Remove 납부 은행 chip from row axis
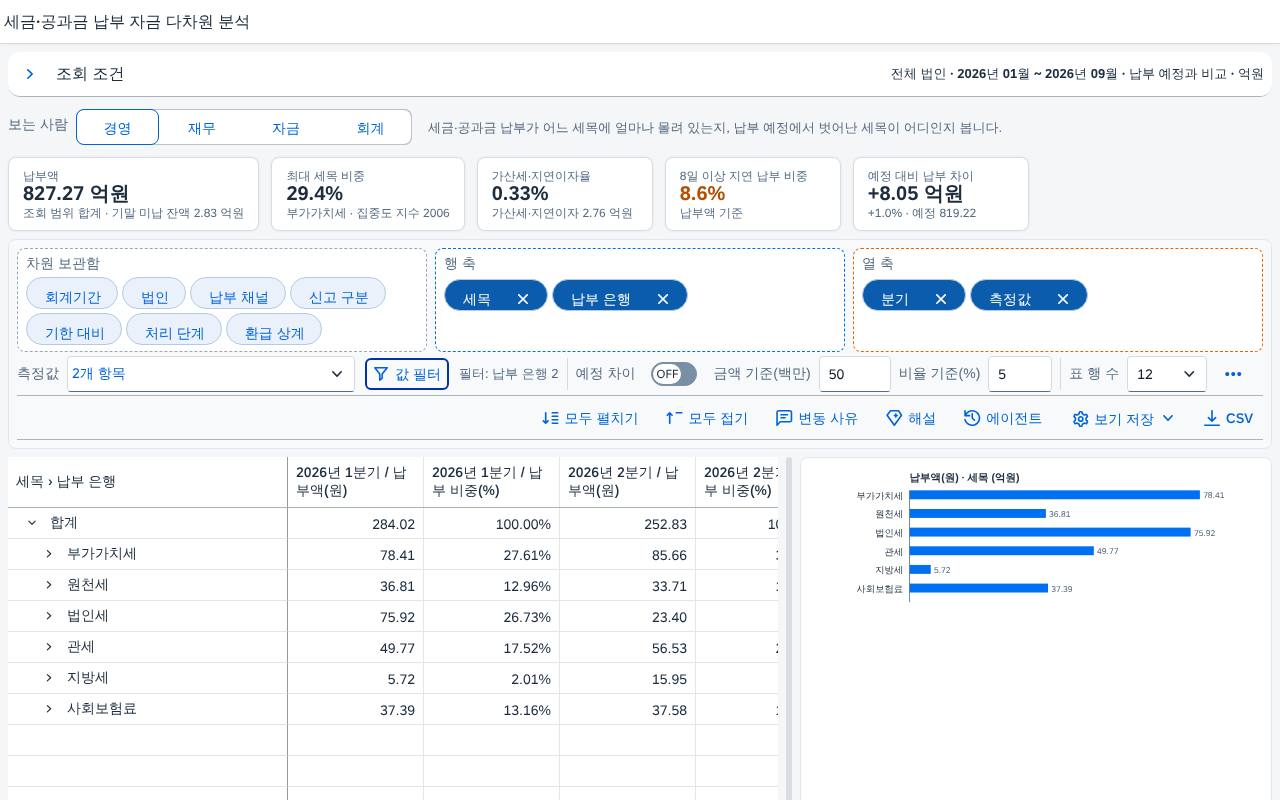The image size is (1280, 800). coord(663,299)
